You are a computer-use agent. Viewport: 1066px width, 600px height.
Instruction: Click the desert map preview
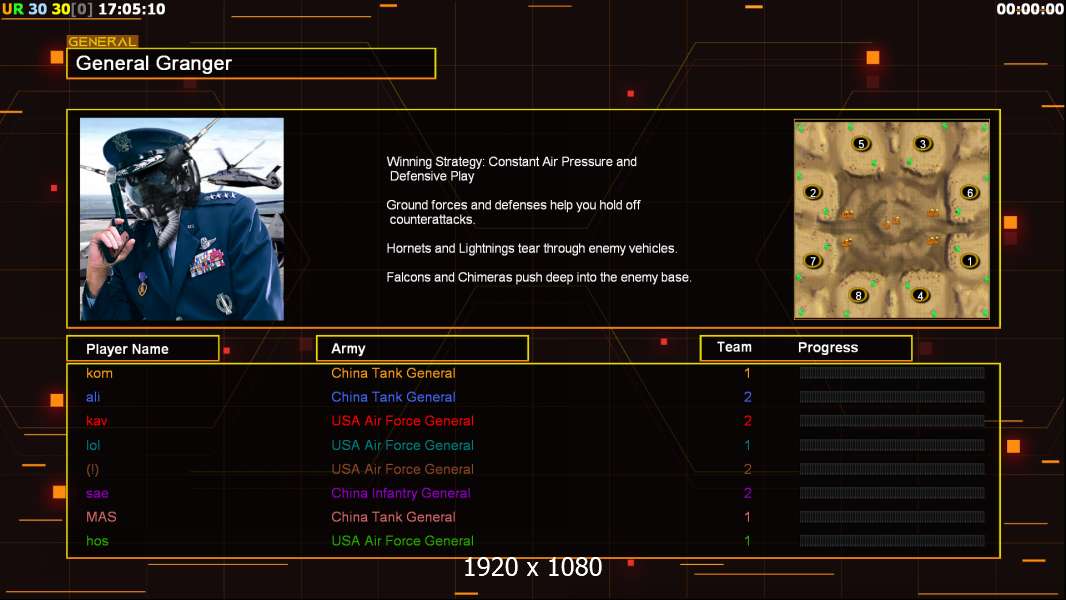coord(892,219)
